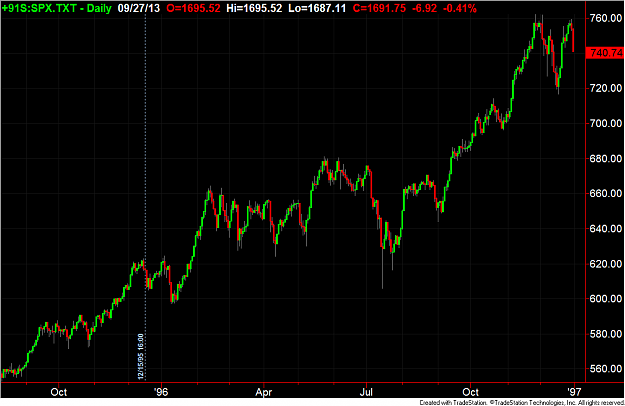Click the 12/15/95 16:00 vertical marker label
The image size is (625, 406).
pos(141,357)
